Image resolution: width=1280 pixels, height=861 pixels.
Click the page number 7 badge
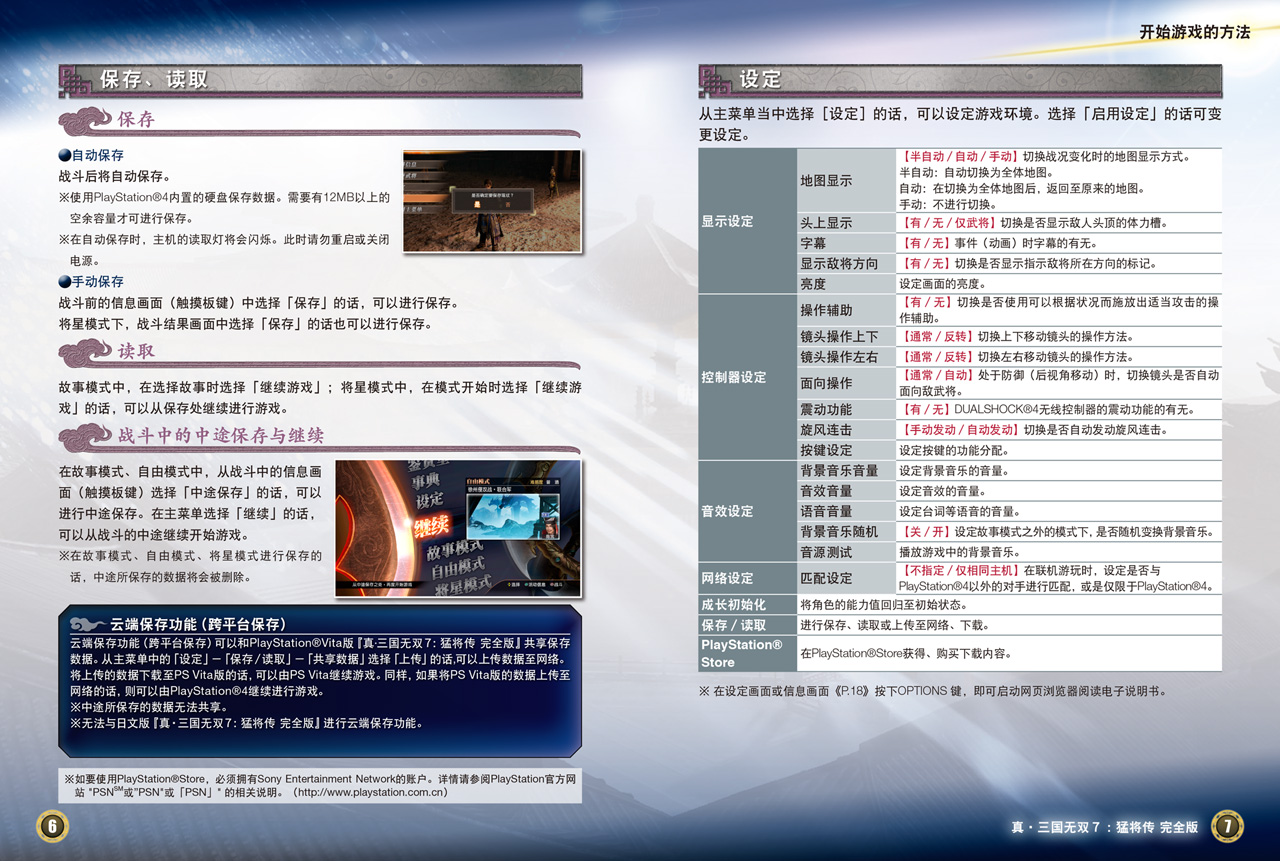pyautogui.click(x=1227, y=825)
